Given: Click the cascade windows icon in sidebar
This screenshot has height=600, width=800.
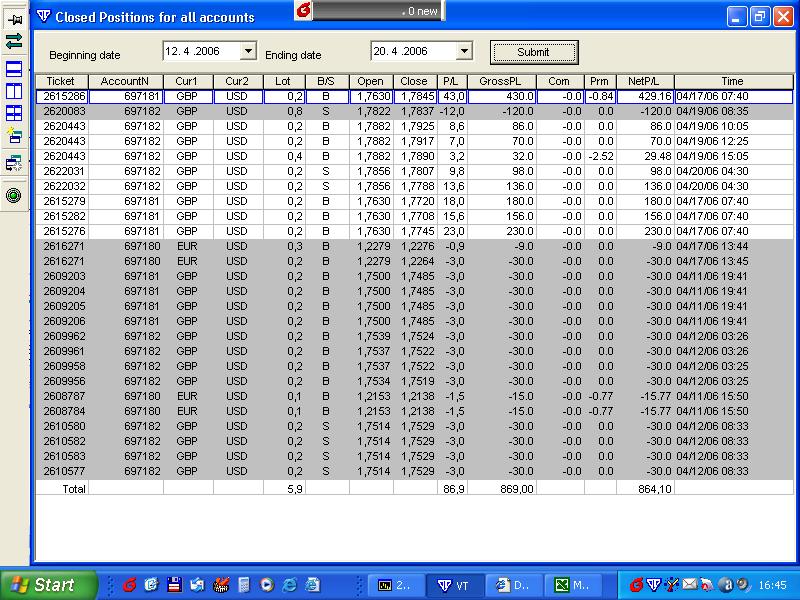Looking at the screenshot, I should pos(14,163).
